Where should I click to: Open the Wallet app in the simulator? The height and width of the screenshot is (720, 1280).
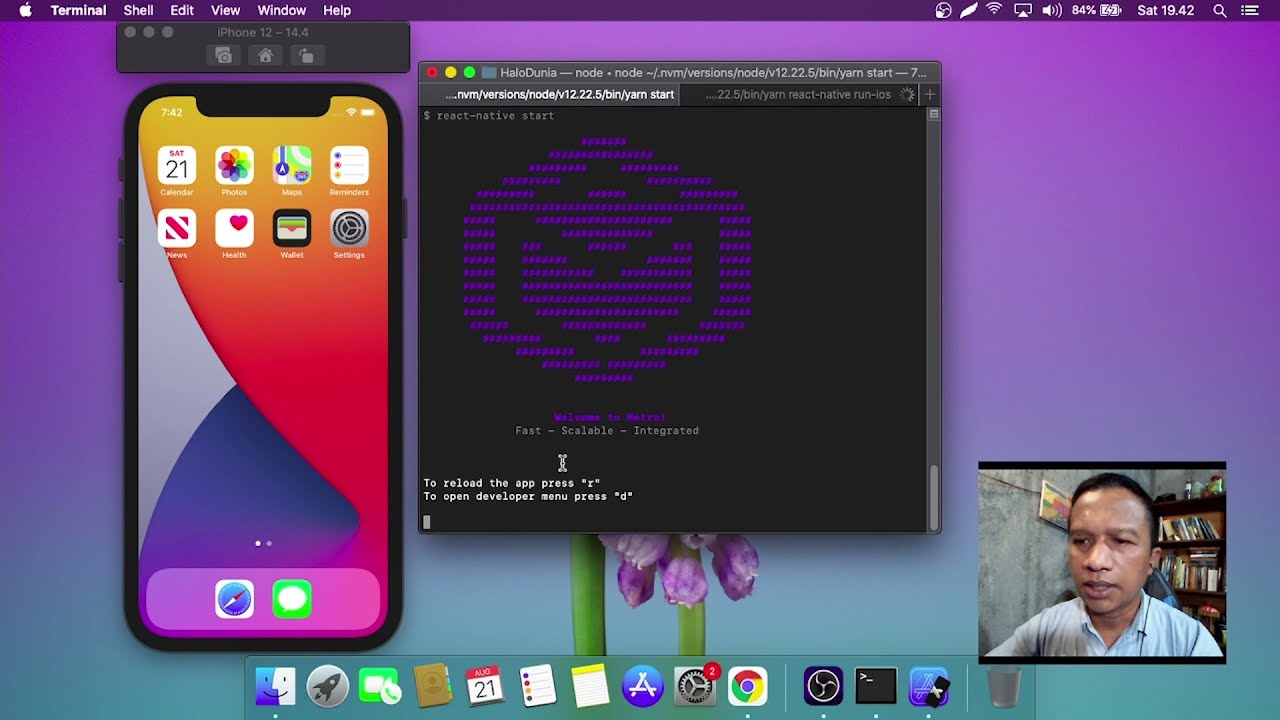point(292,229)
